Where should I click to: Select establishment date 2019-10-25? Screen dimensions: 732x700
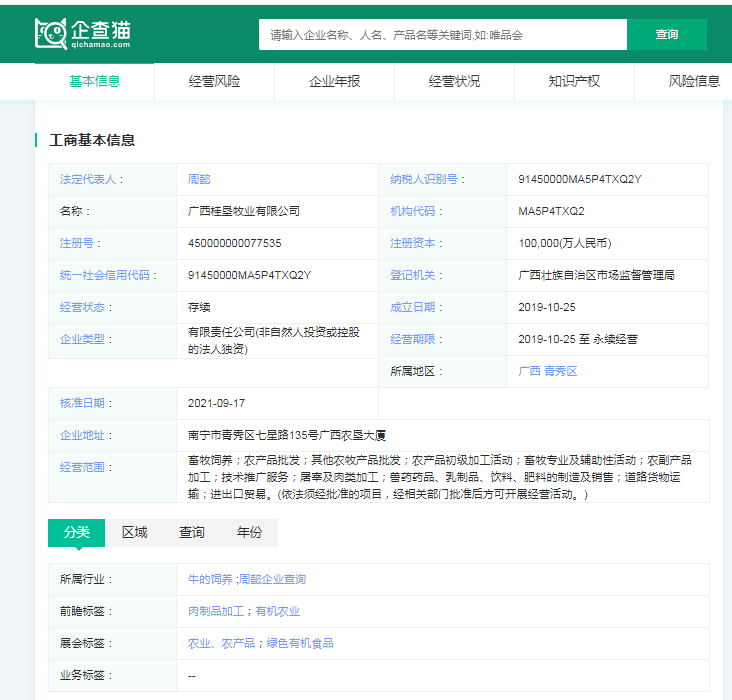click(x=547, y=307)
